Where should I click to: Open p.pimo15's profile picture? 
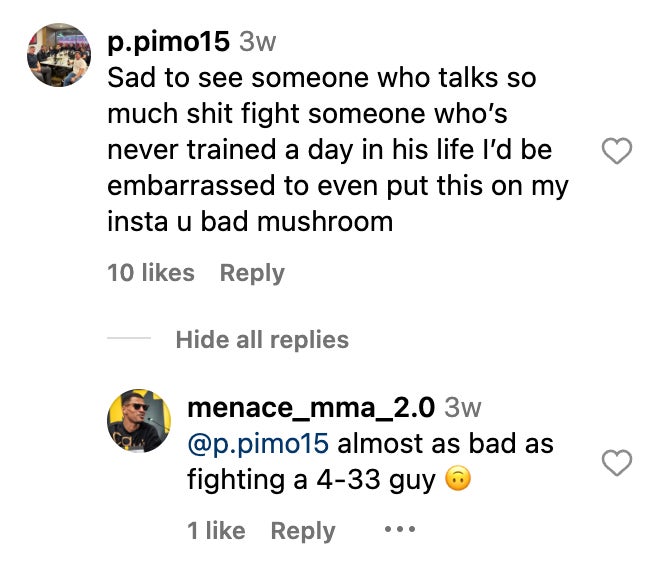pyautogui.click(x=59, y=56)
